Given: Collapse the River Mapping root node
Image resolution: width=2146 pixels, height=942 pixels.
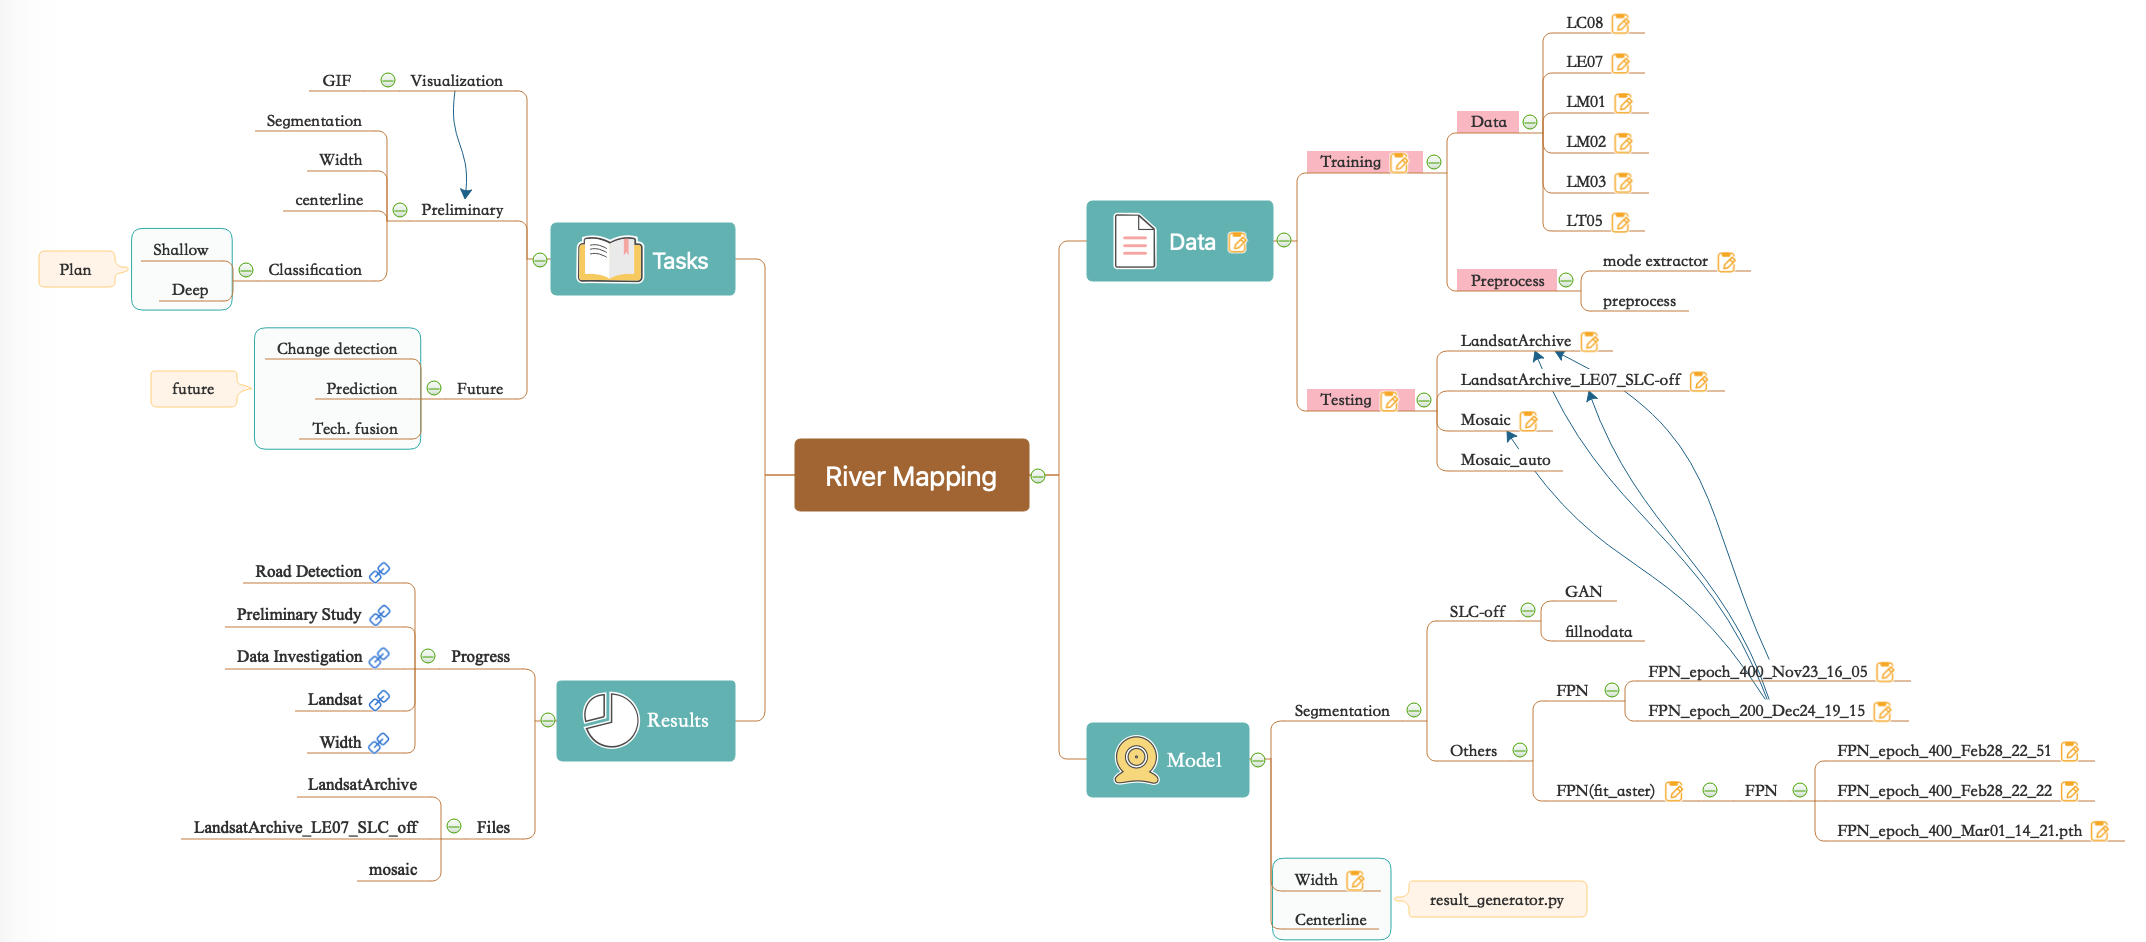Looking at the screenshot, I should pos(1039,476).
